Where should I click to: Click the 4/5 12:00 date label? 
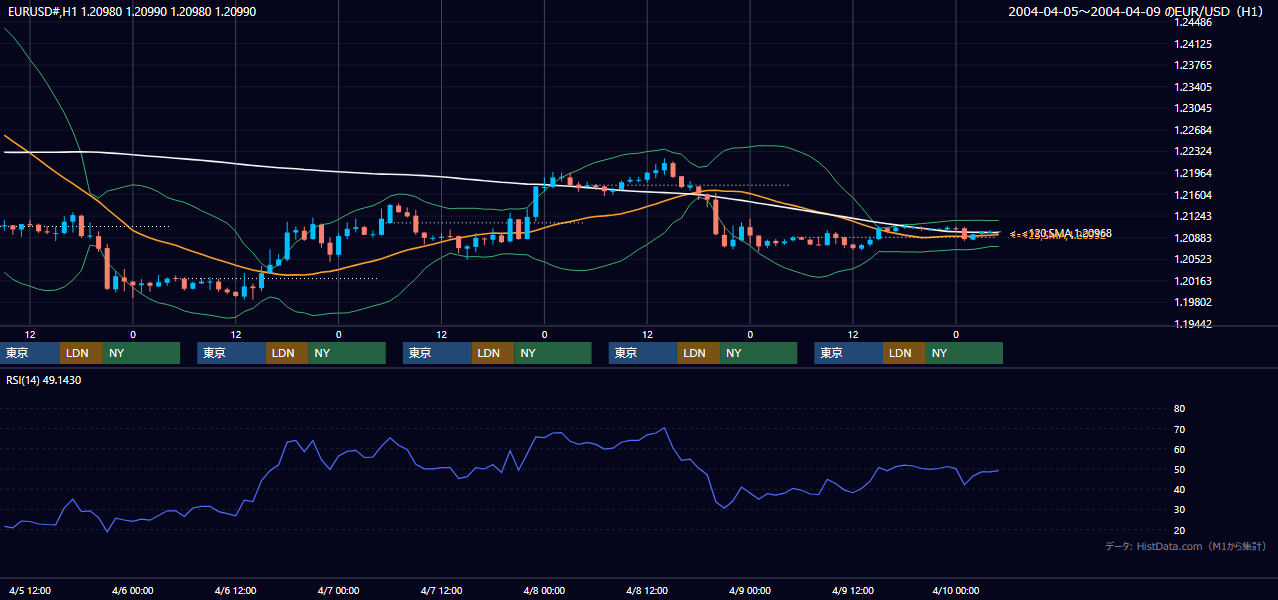(30, 590)
